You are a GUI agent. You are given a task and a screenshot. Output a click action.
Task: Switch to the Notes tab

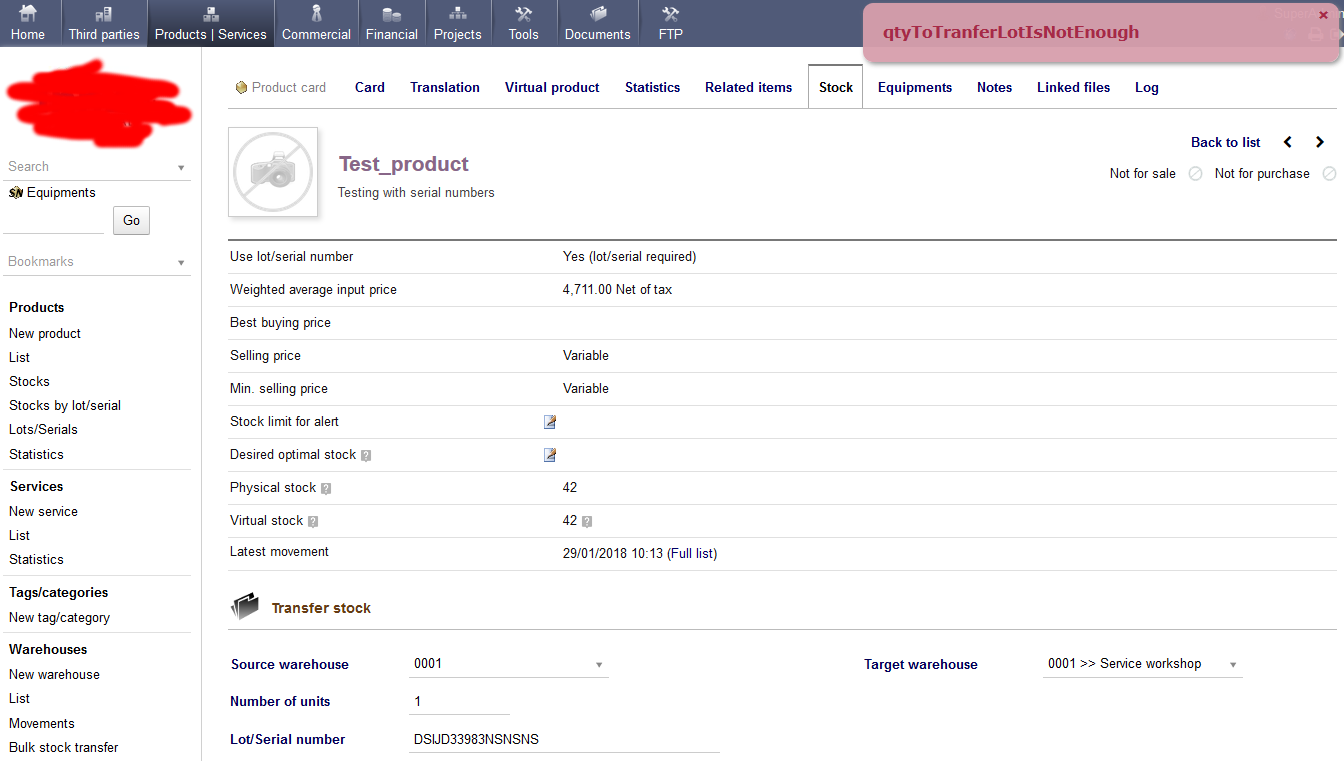point(994,88)
